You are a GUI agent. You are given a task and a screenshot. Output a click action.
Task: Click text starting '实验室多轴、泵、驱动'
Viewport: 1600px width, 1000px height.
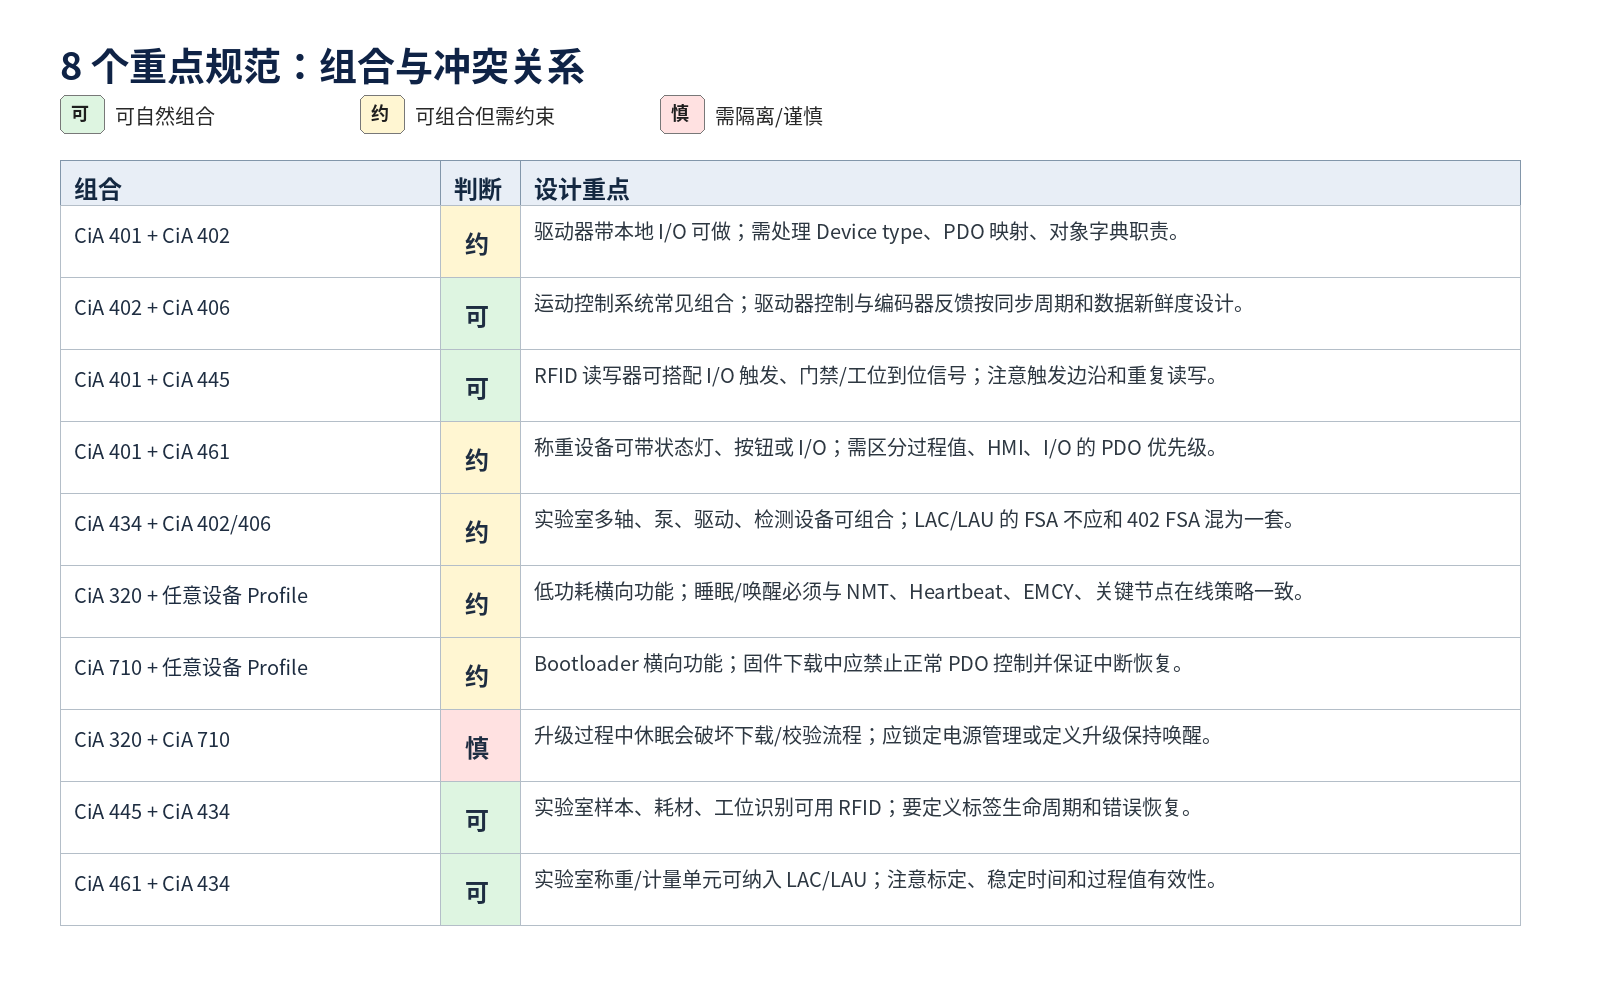pos(916,520)
